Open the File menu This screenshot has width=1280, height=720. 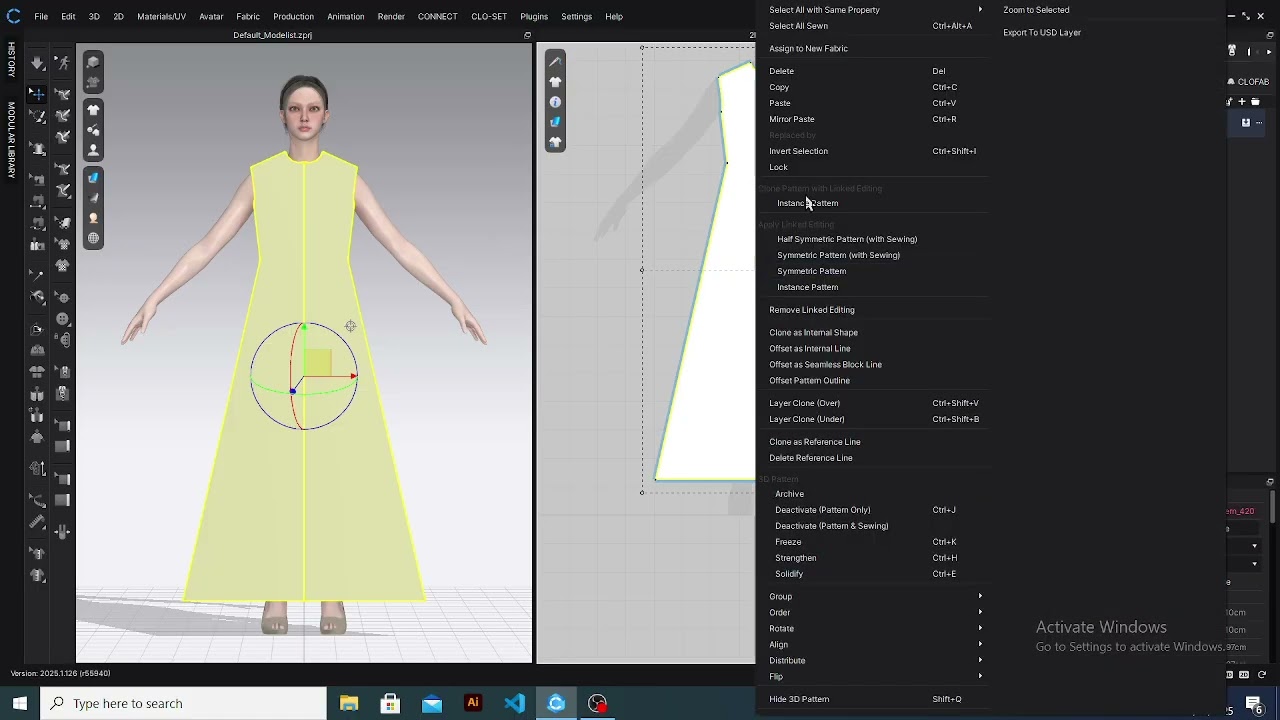[41, 17]
